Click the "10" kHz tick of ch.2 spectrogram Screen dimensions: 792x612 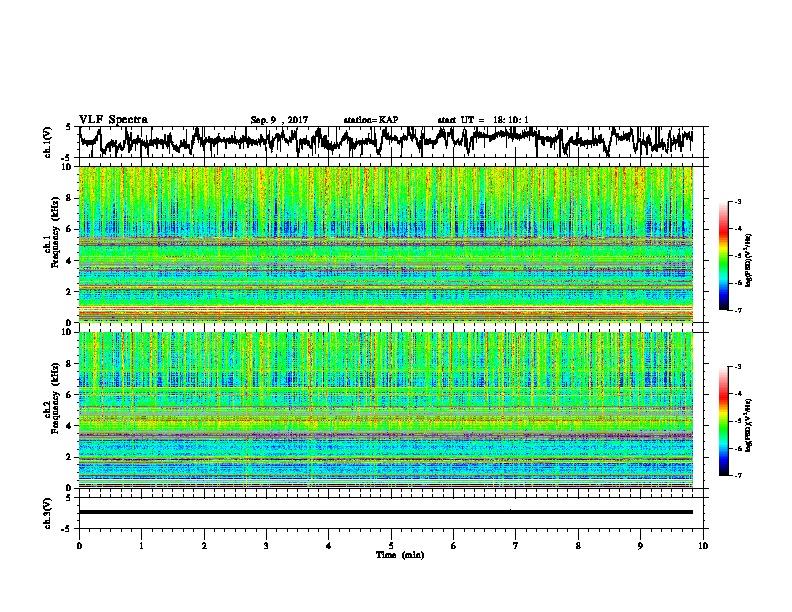coord(69,332)
